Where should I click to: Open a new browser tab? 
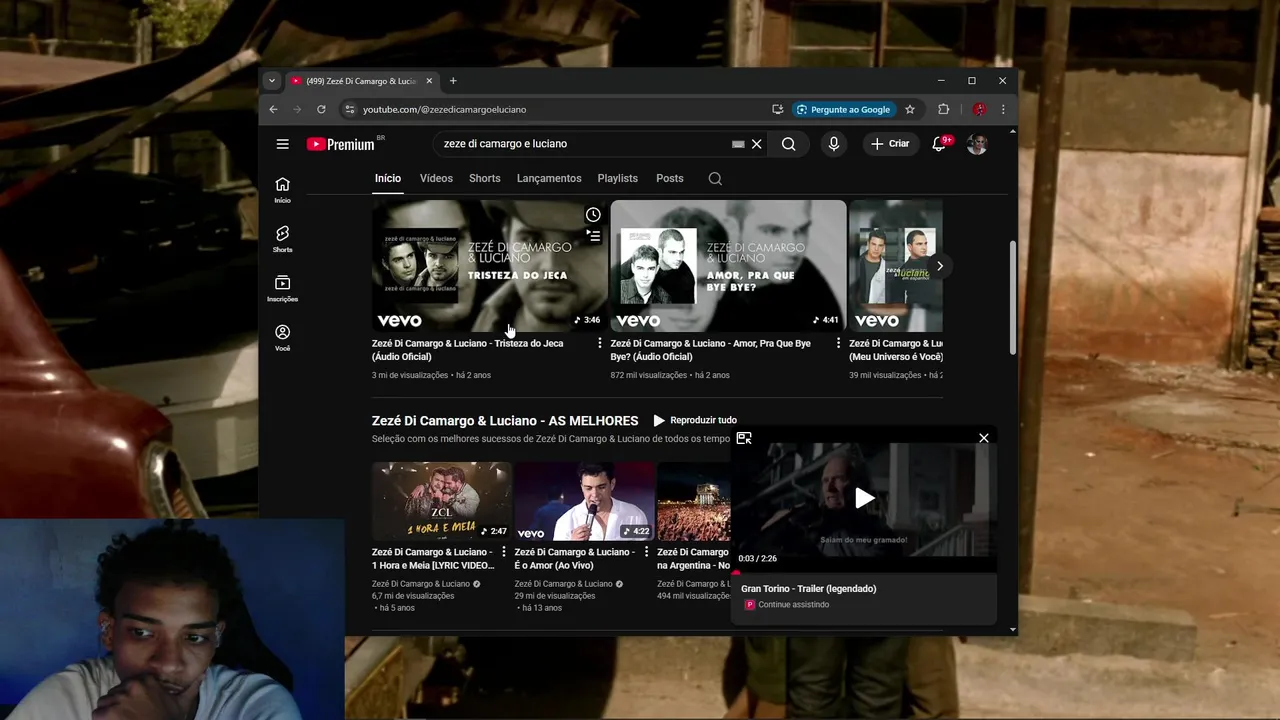tap(453, 81)
